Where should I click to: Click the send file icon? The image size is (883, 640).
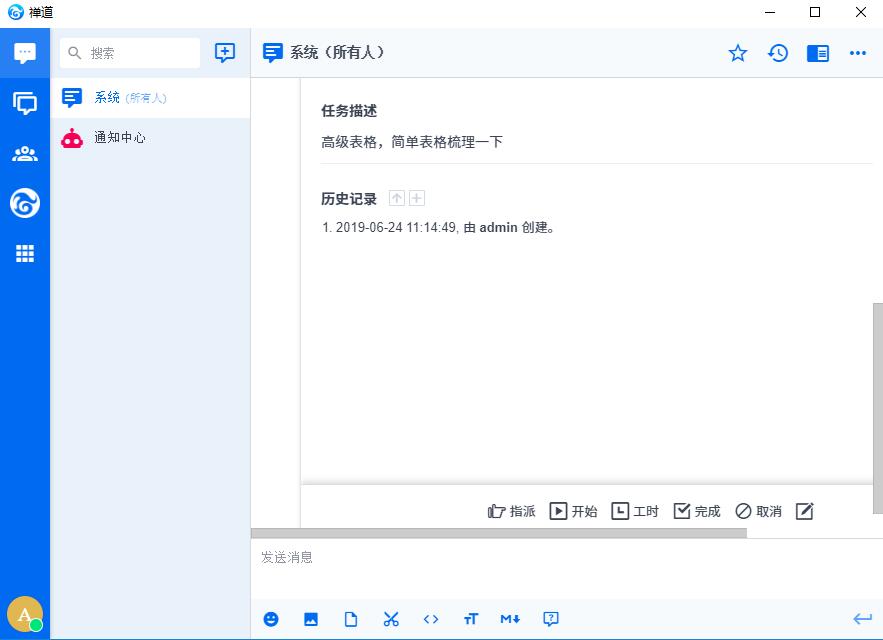[351, 619]
